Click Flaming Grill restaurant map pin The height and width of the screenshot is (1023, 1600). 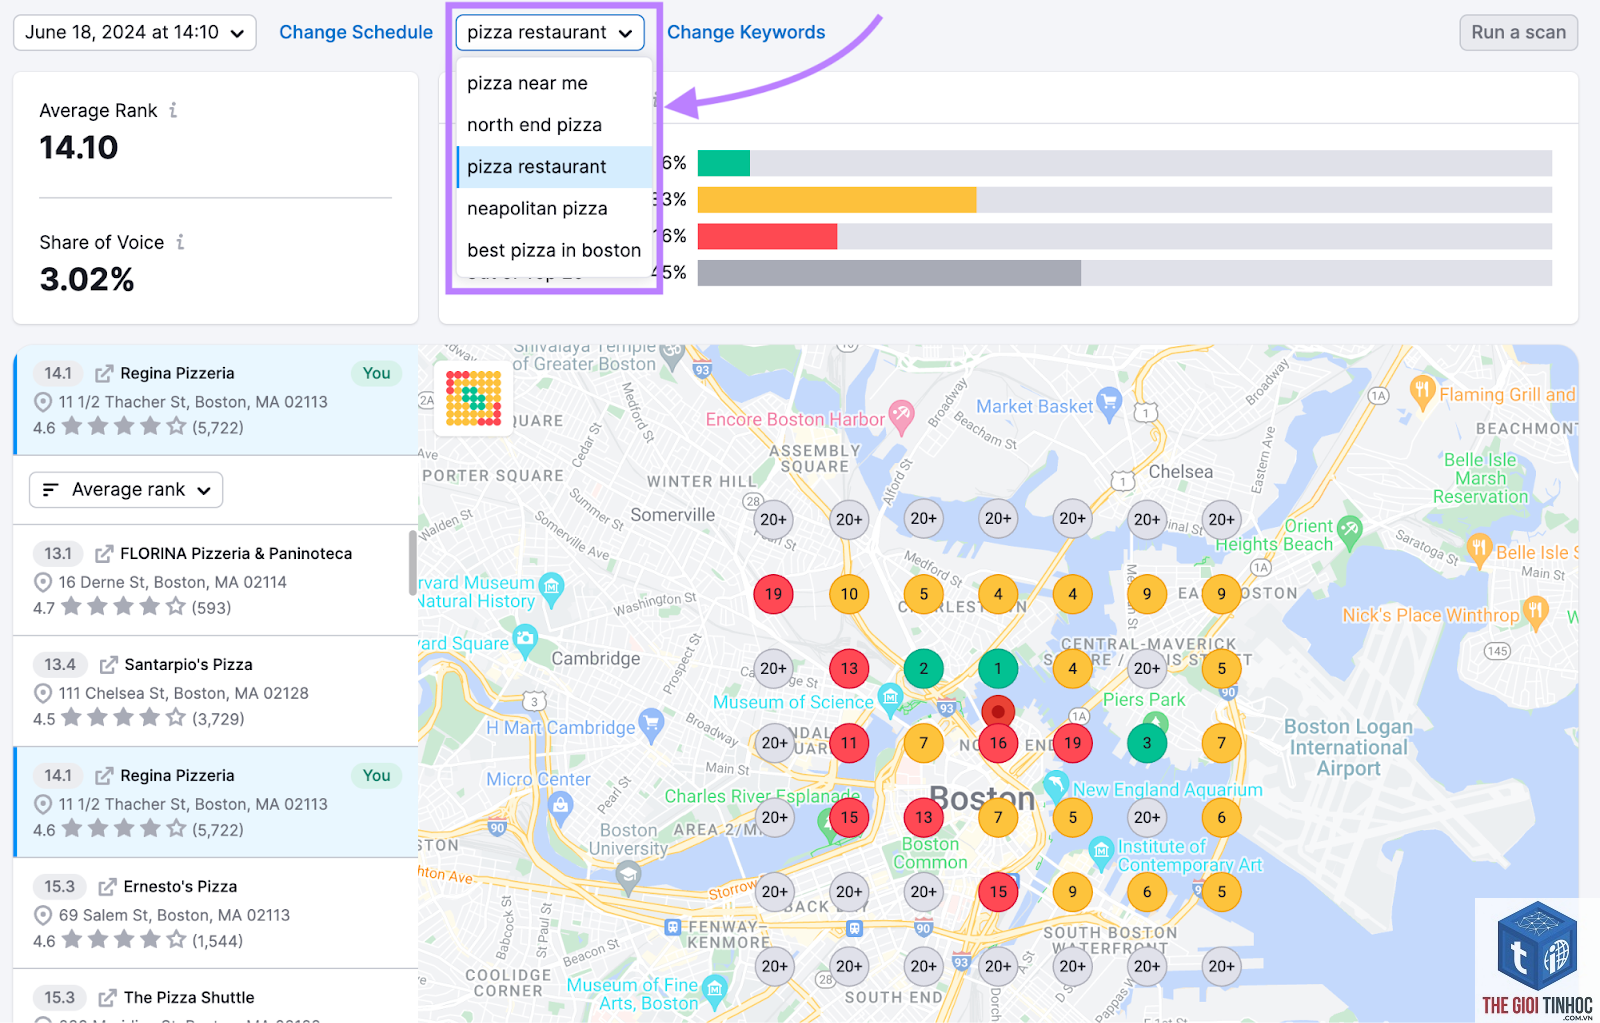click(x=1423, y=391)
